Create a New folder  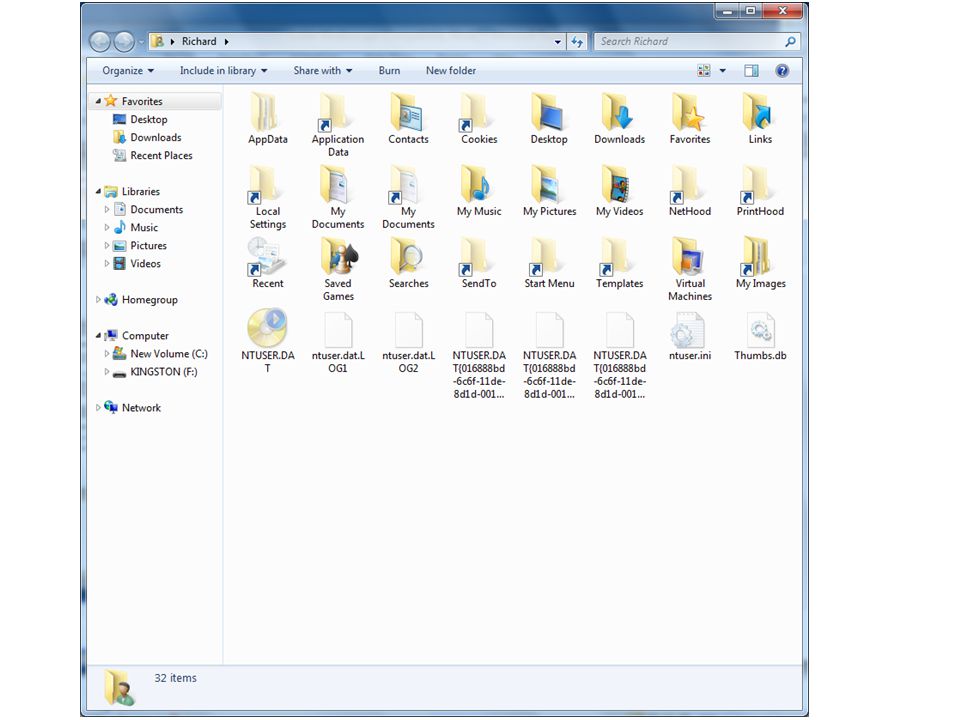tap(451, 70)
